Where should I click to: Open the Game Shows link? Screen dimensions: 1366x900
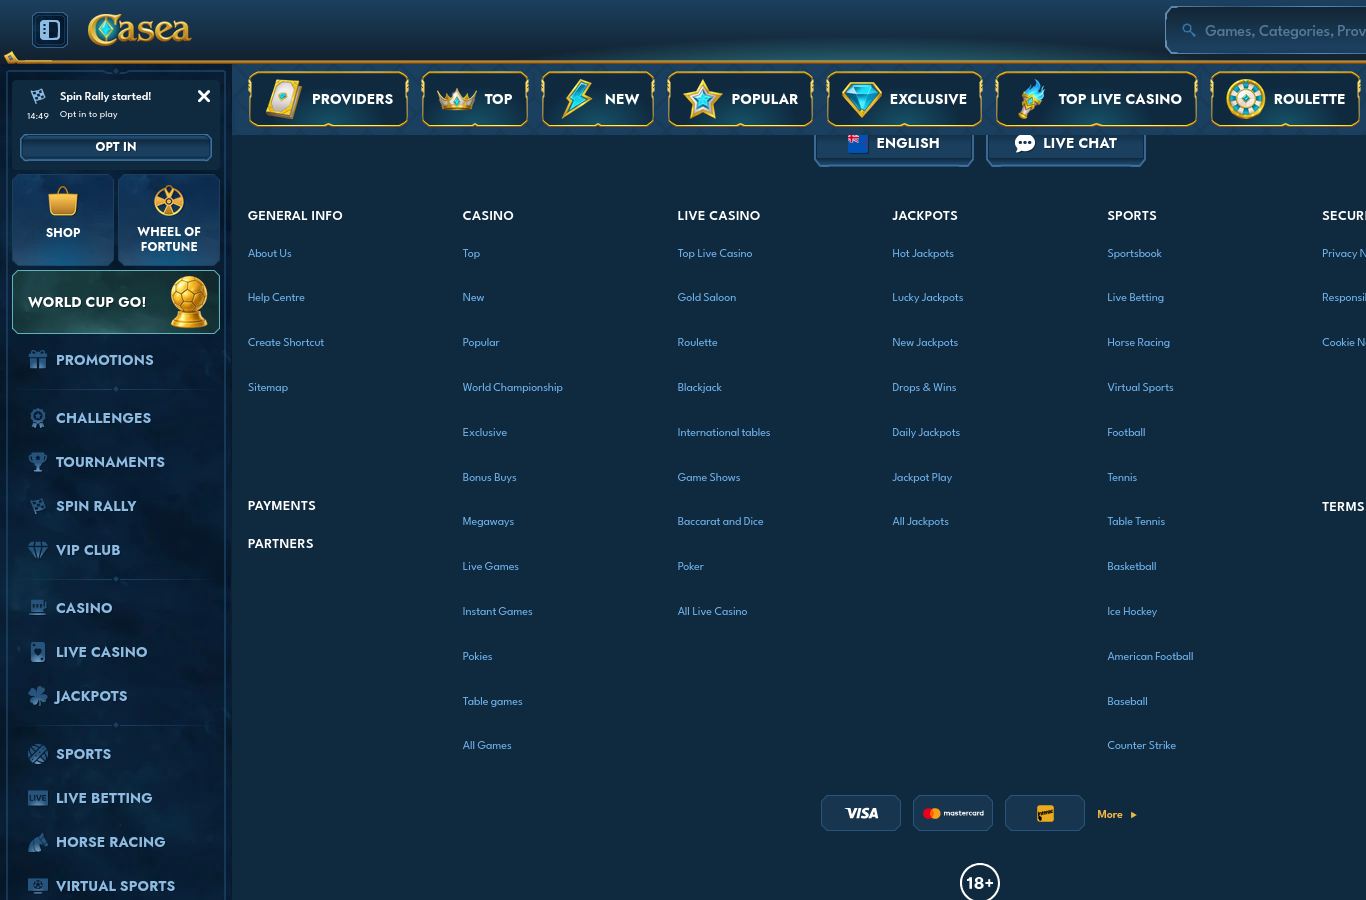709,478
